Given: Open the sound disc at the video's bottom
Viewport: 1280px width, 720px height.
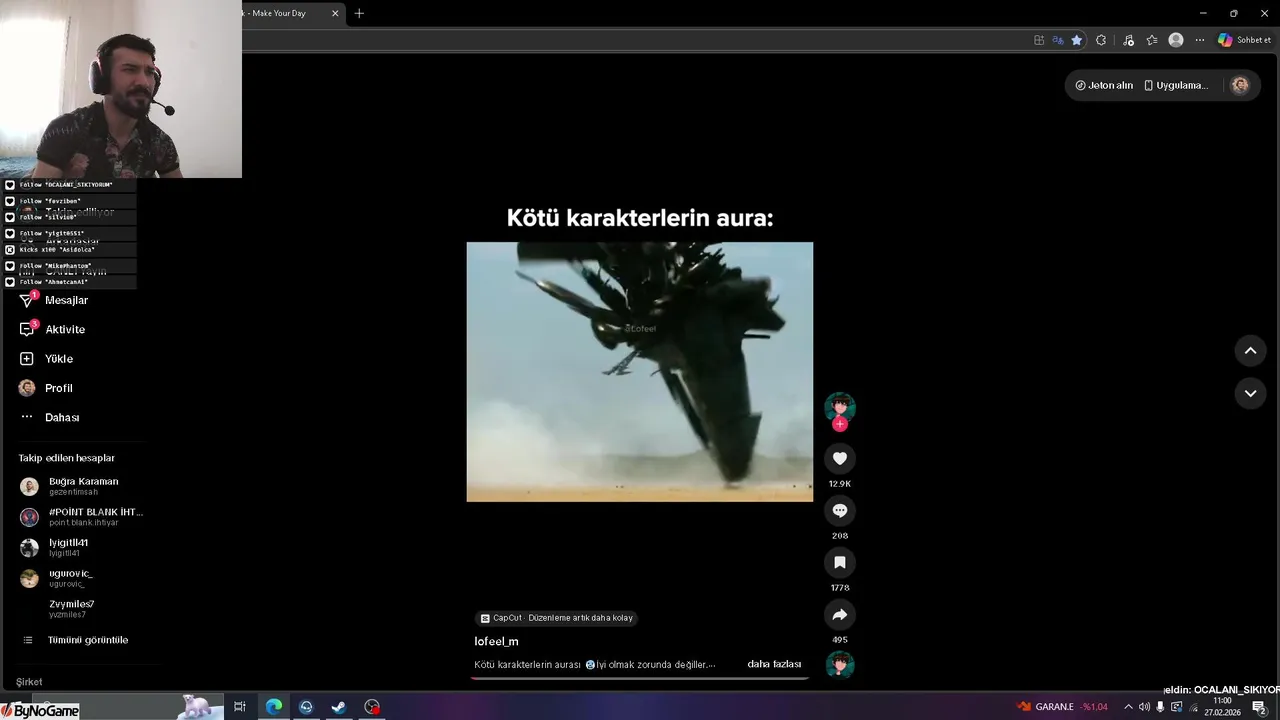Looking at the screenshot, I should tap(840, 665).
